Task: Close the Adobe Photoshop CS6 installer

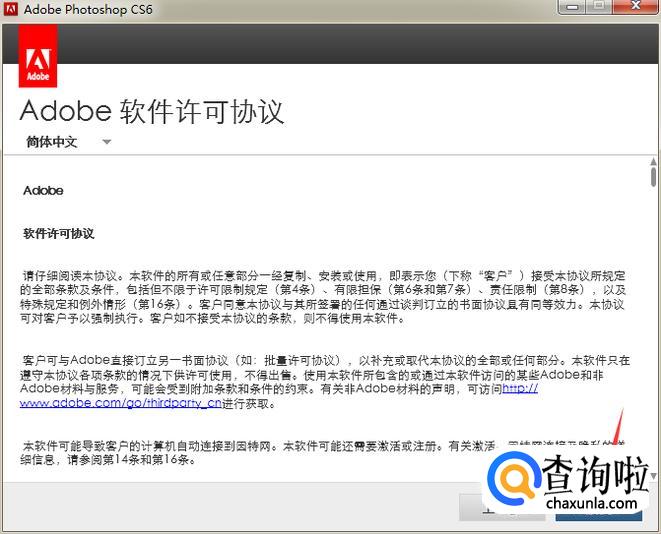Action: pos(635,6)
